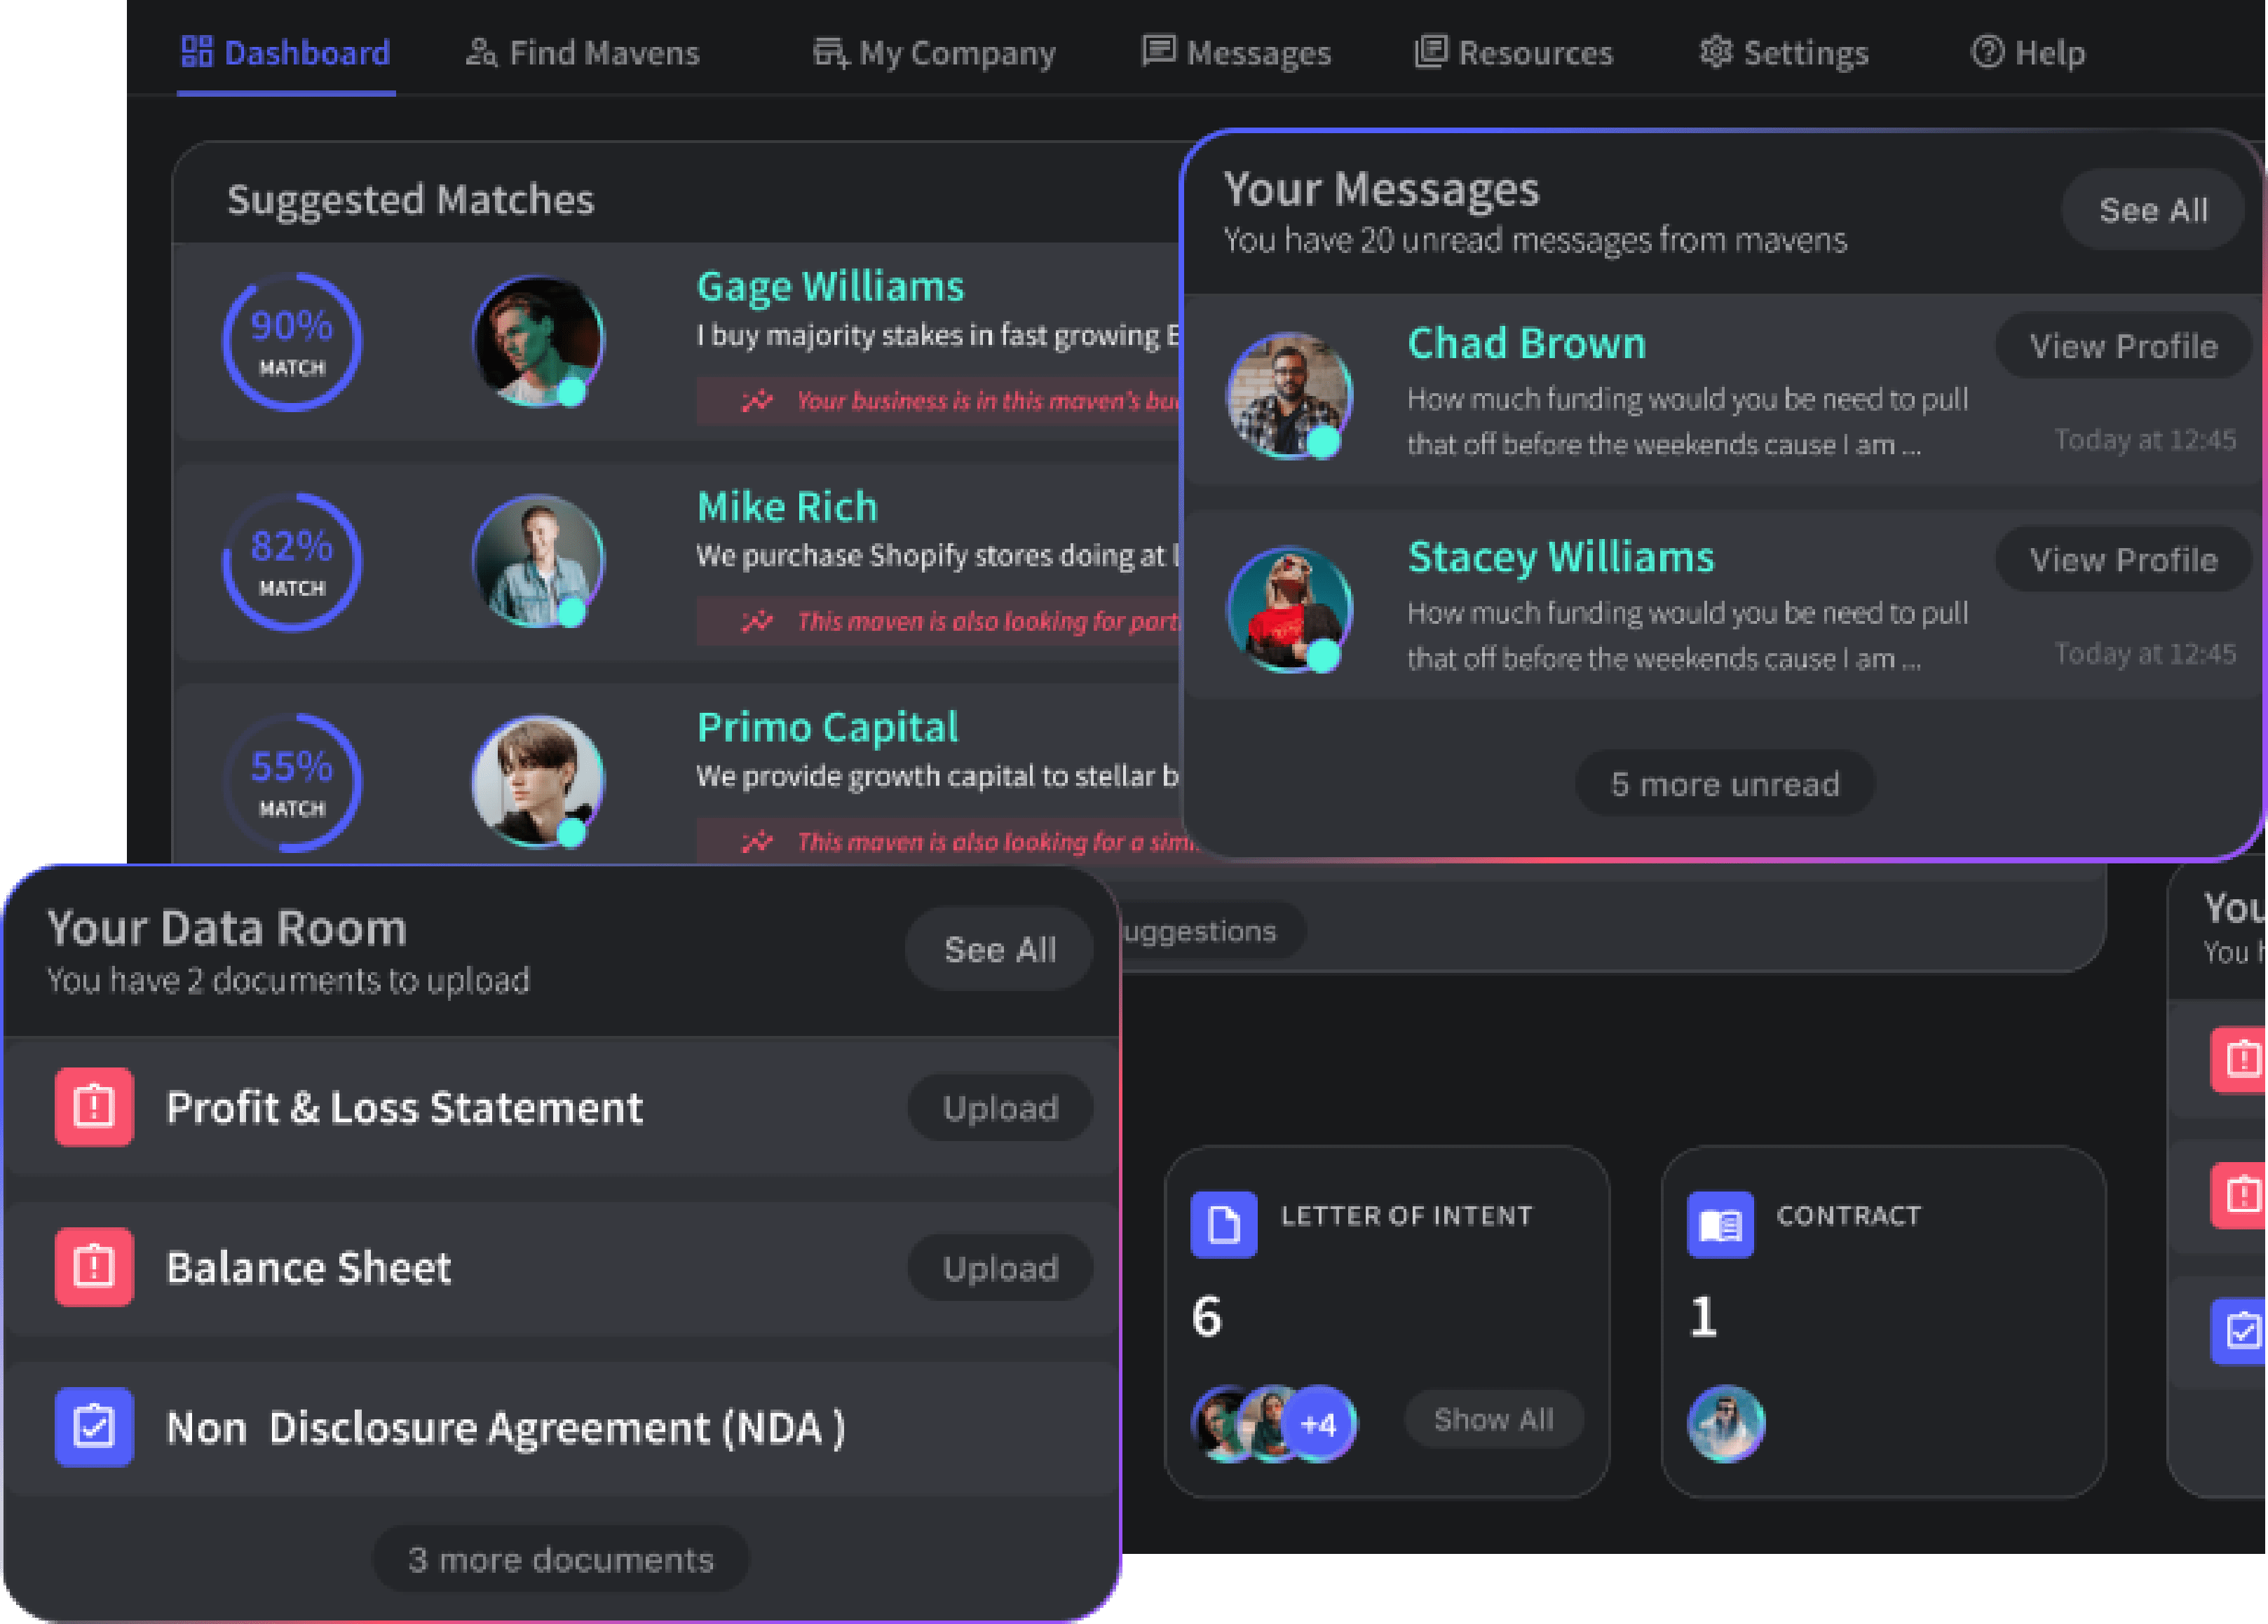Expand the 5 more unread messages
Viewport: 2268px width, 1624px height.
[x=1724, y=784]
